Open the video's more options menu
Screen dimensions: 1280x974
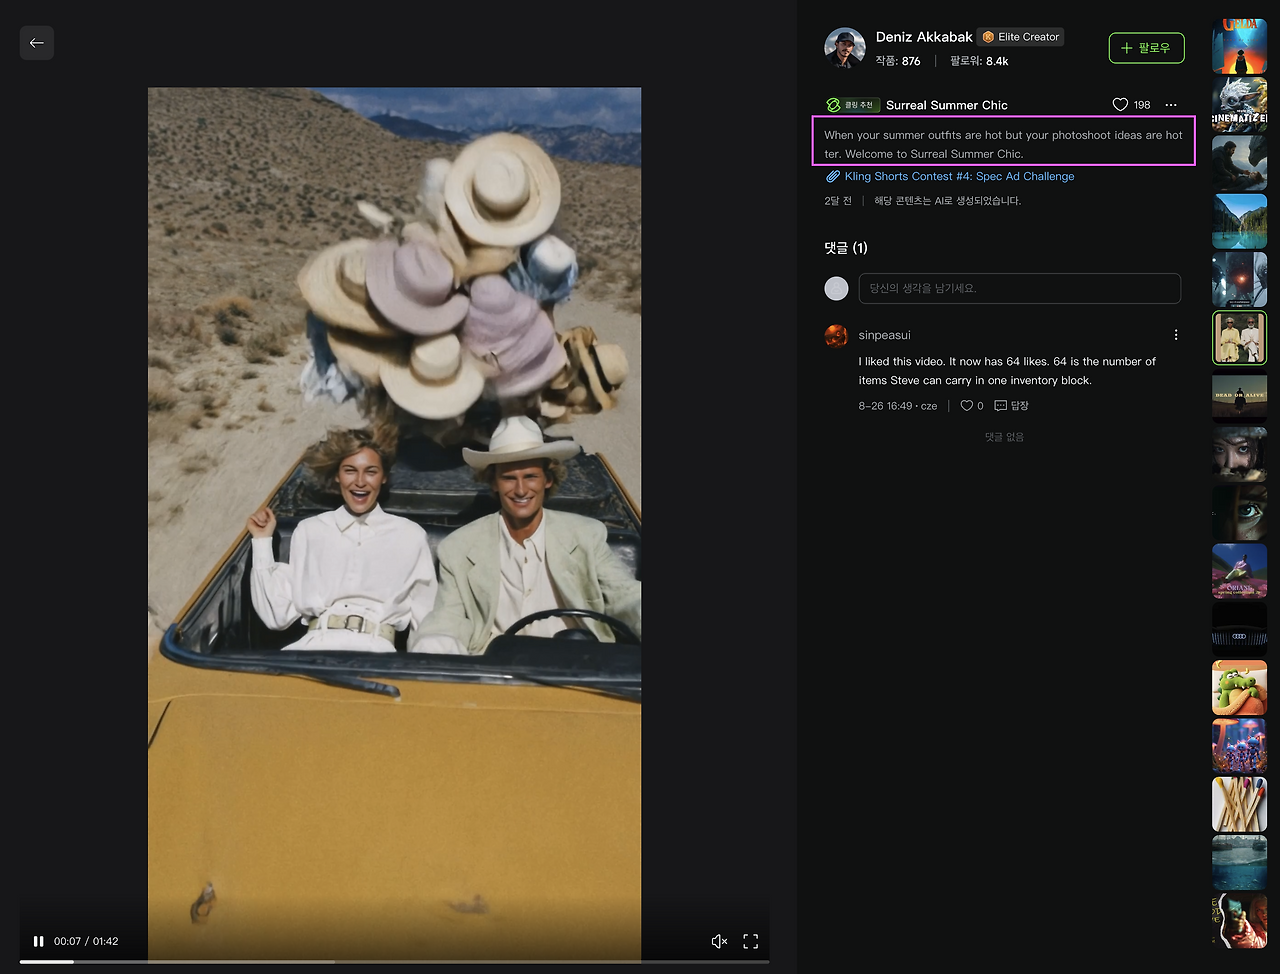(x=1171, y=105)
